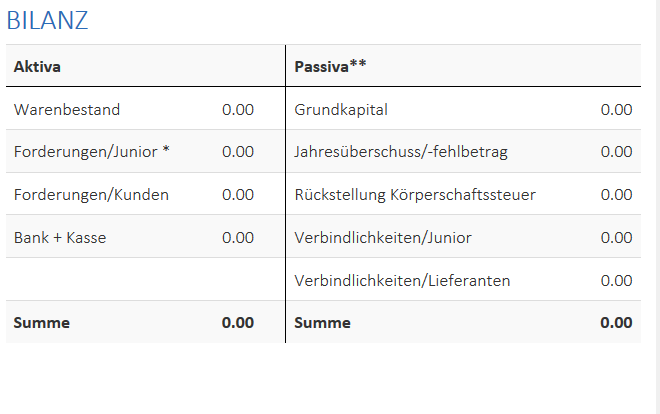Click the BILANZ heading
660x414 pixels.
coord(47,20)
